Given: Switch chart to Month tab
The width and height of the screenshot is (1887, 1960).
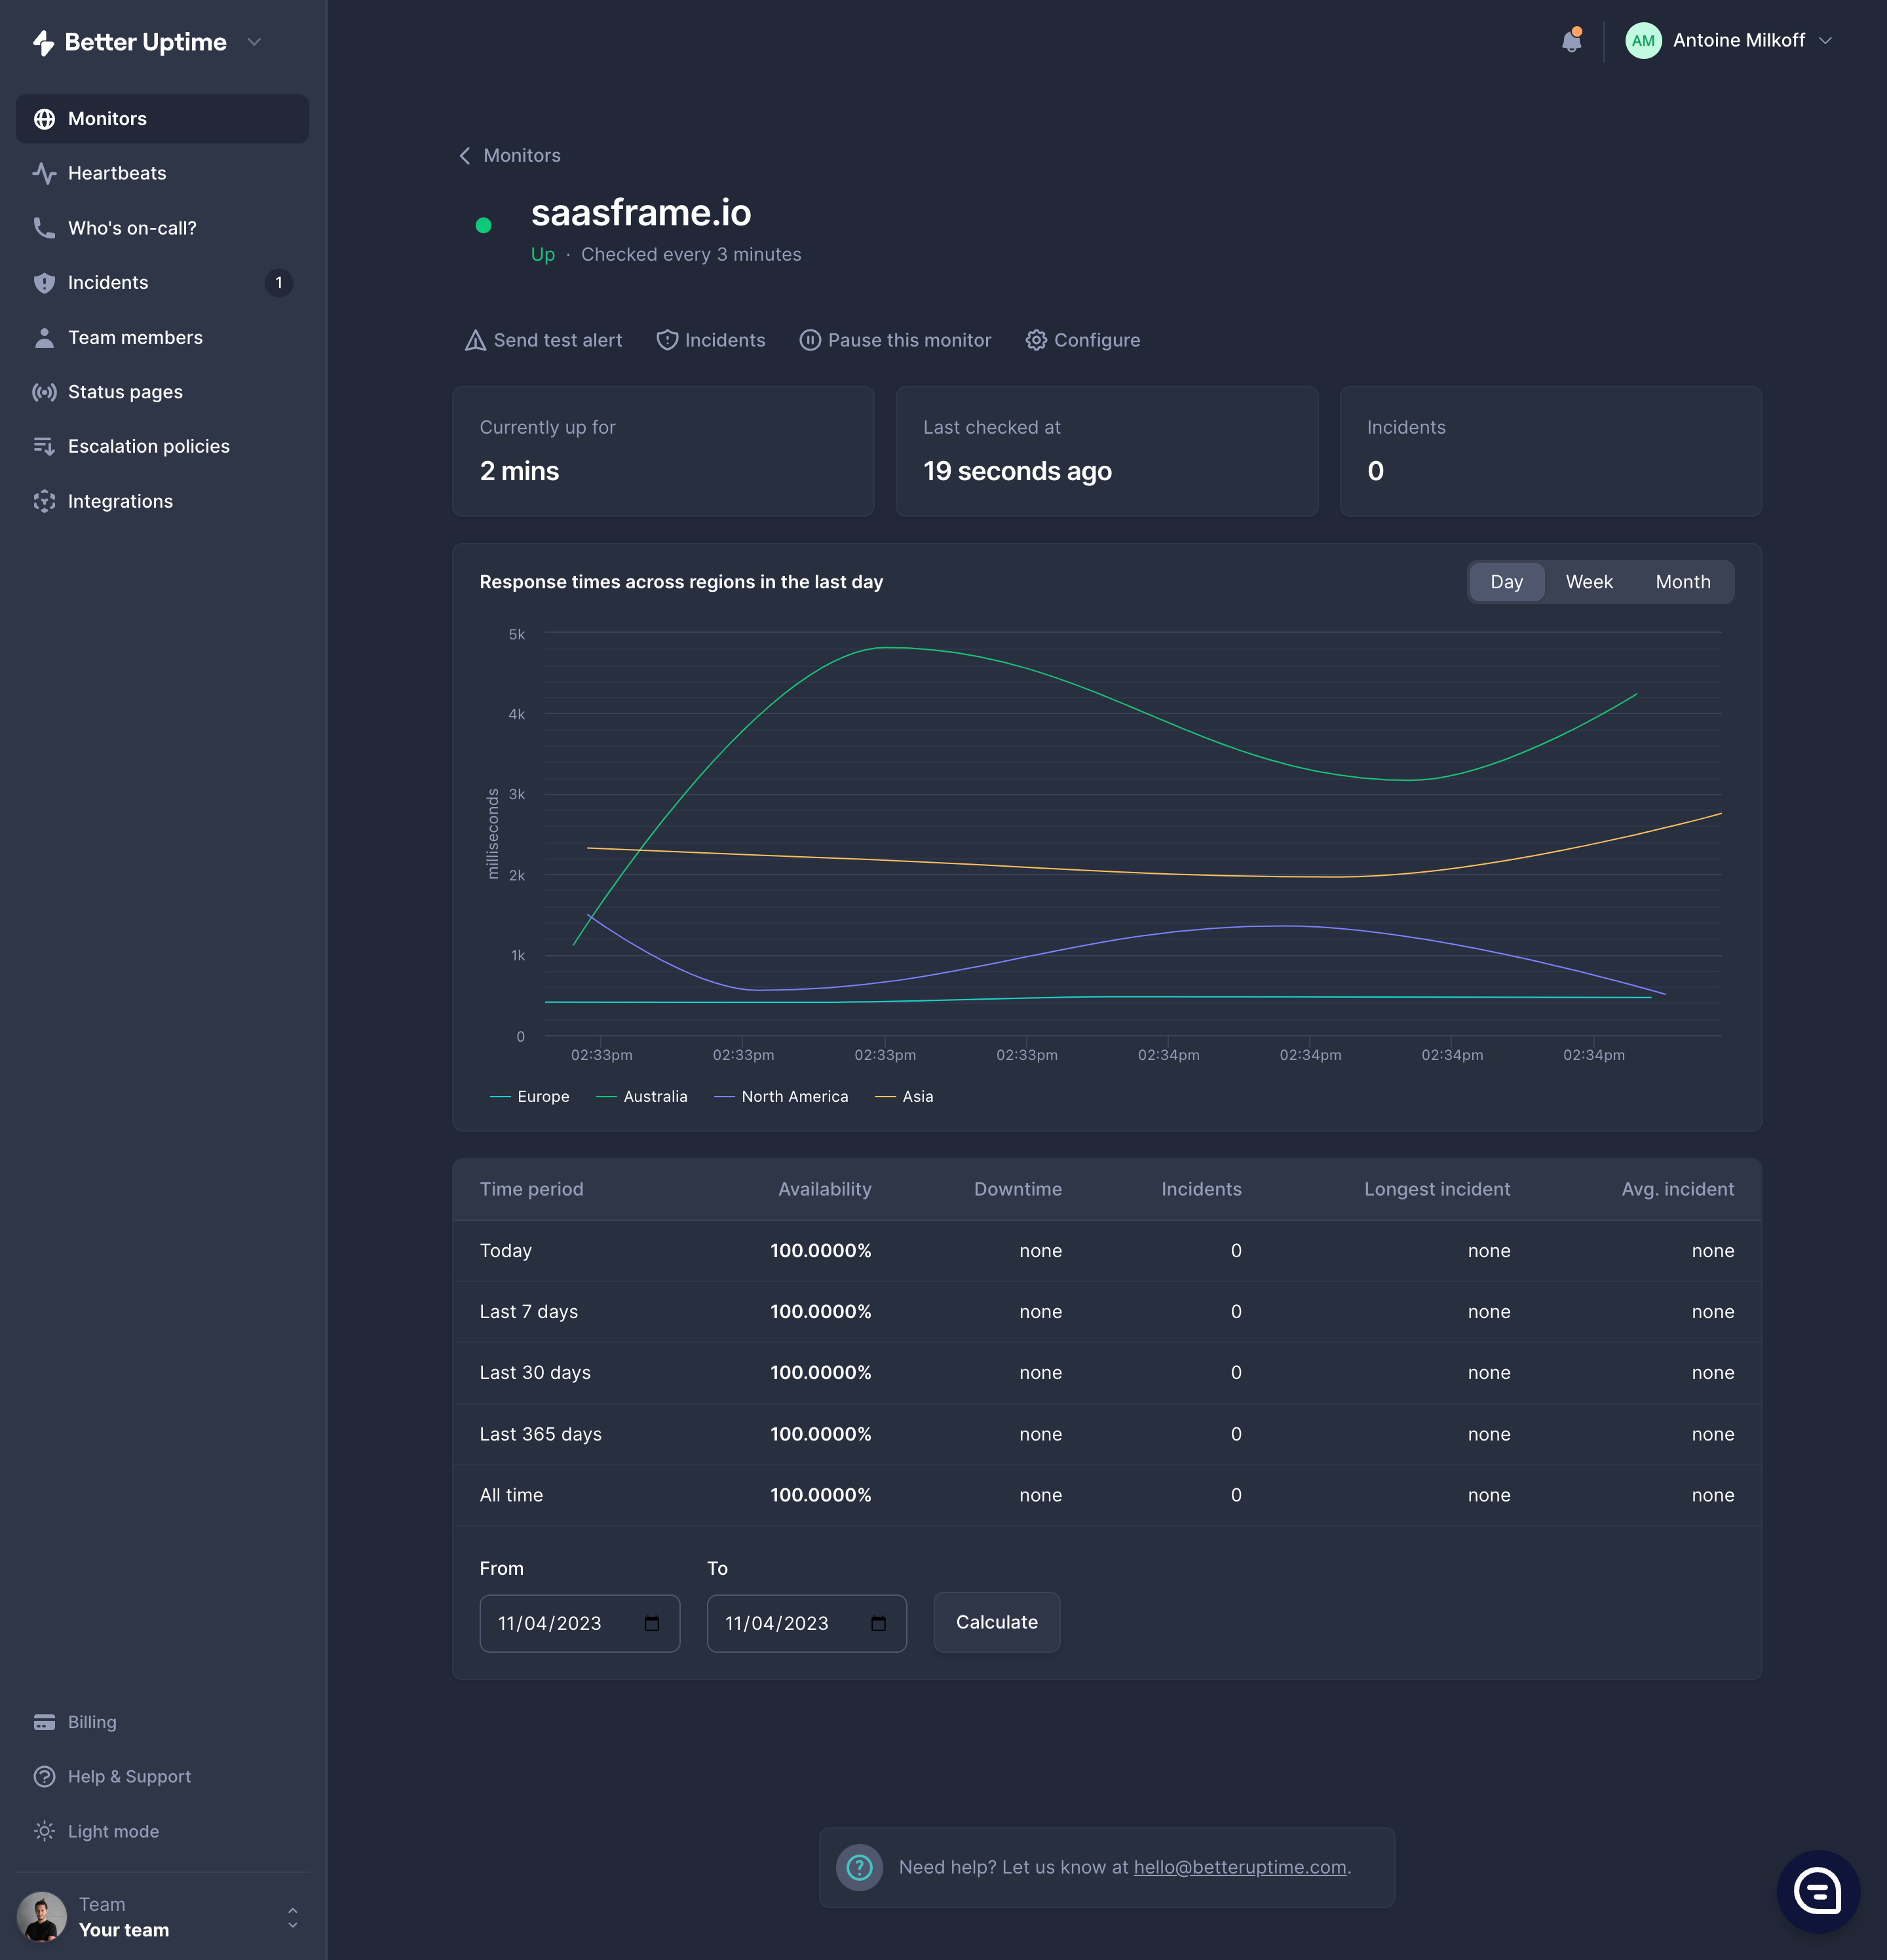Looking at the screenshot, I should click(x=1682, y=582).
